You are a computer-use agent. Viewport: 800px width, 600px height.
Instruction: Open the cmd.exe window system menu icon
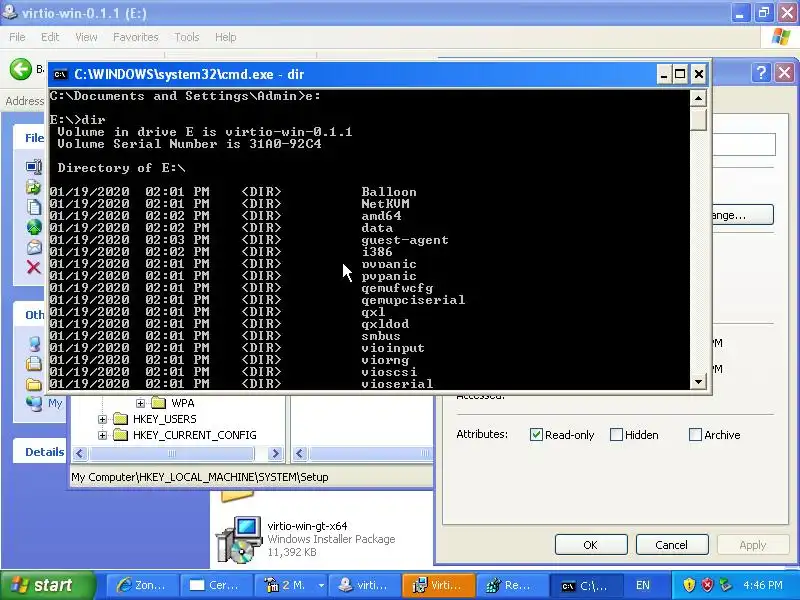click(x=60, y=74)
